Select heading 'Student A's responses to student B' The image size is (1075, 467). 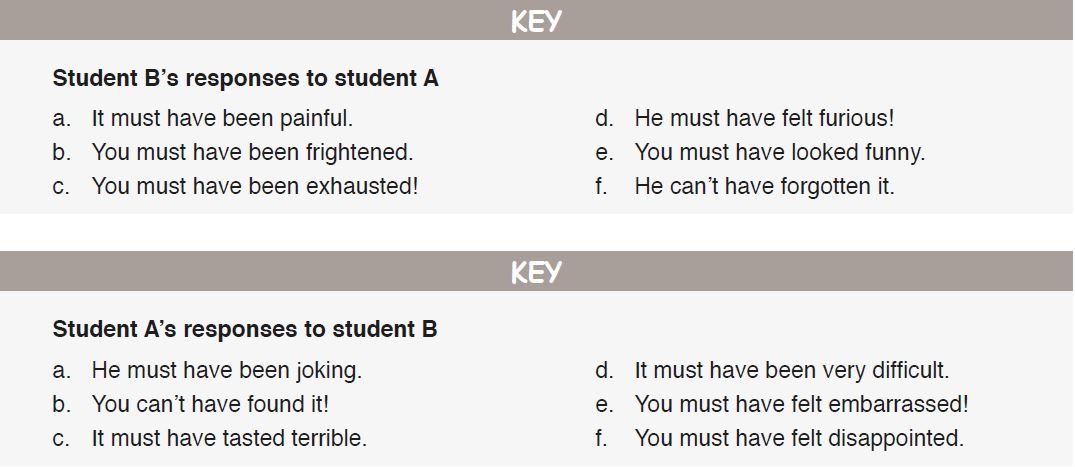pyautogui.click(x=245, y=330)
